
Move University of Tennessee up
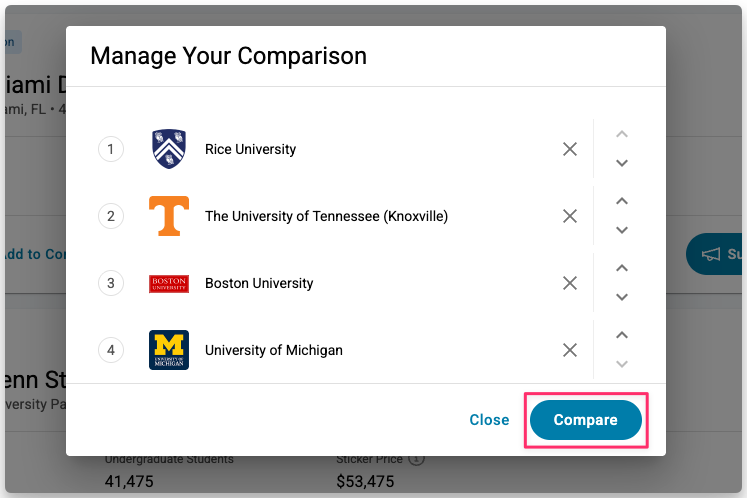(x=622, y=201)
